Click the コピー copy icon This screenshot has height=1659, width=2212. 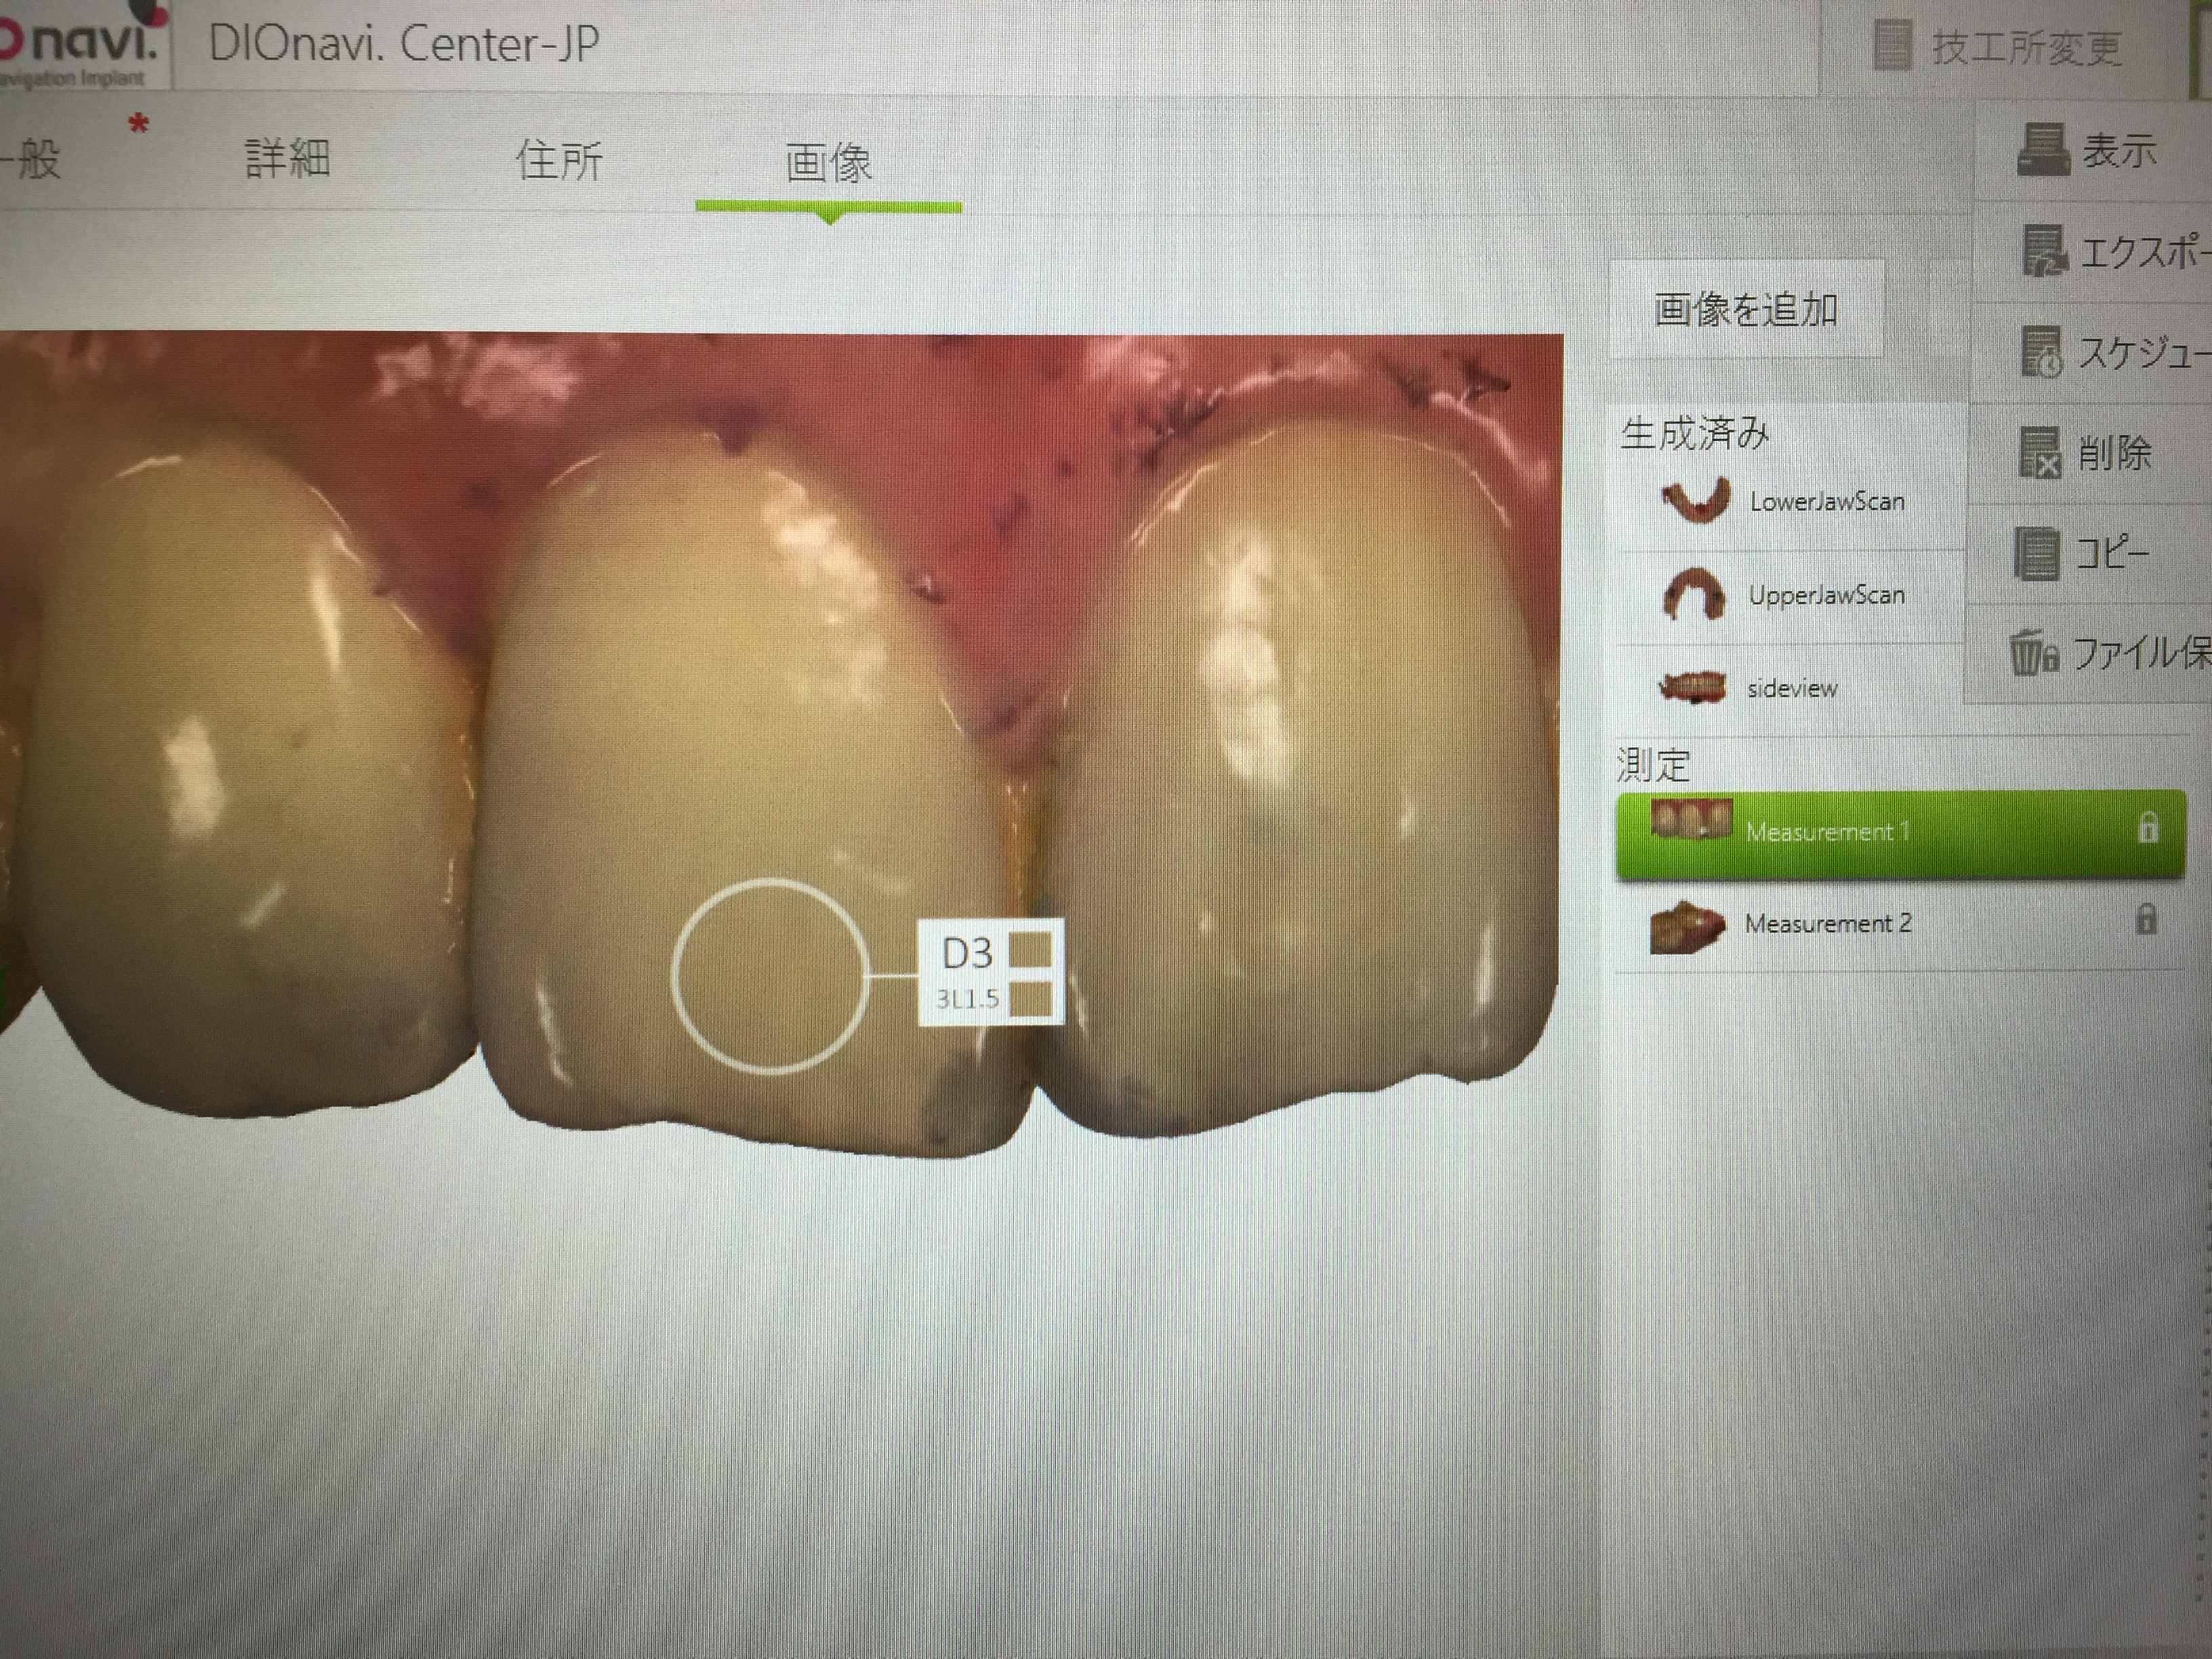click(2037, 553)
